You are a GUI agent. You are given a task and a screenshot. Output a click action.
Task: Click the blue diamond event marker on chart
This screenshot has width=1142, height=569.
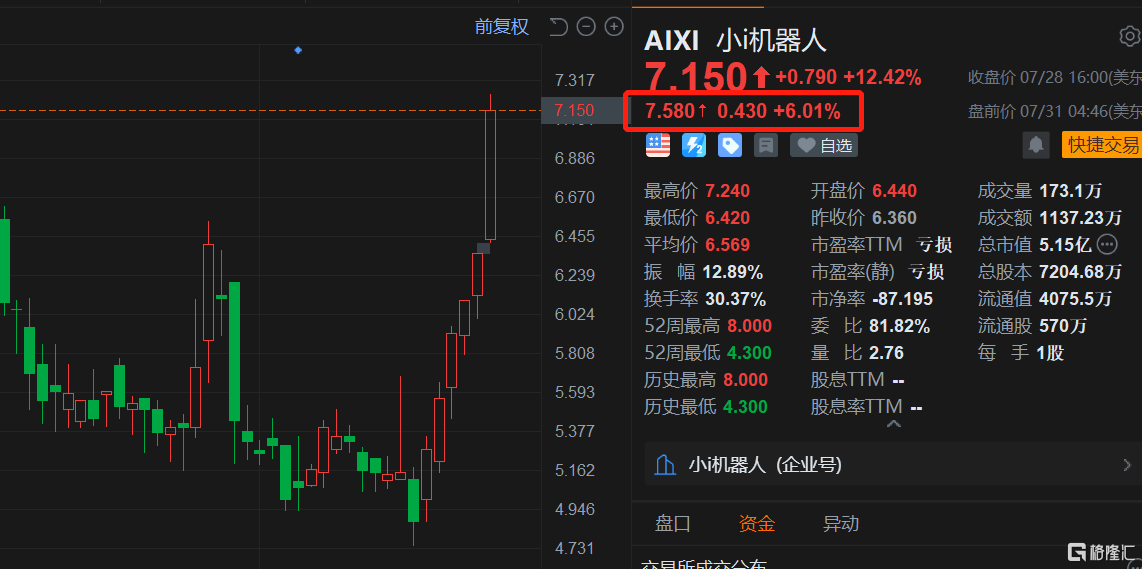[298, 50]
